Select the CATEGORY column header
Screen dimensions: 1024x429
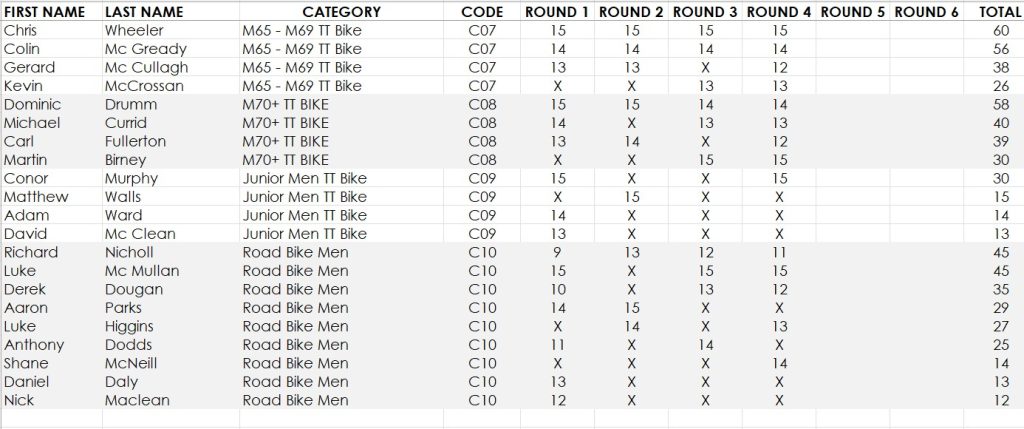point(341,12)
